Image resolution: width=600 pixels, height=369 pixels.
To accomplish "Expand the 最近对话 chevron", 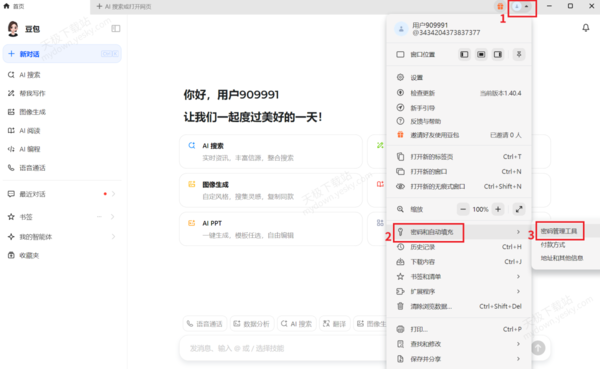I will click(x=113, y=194).
